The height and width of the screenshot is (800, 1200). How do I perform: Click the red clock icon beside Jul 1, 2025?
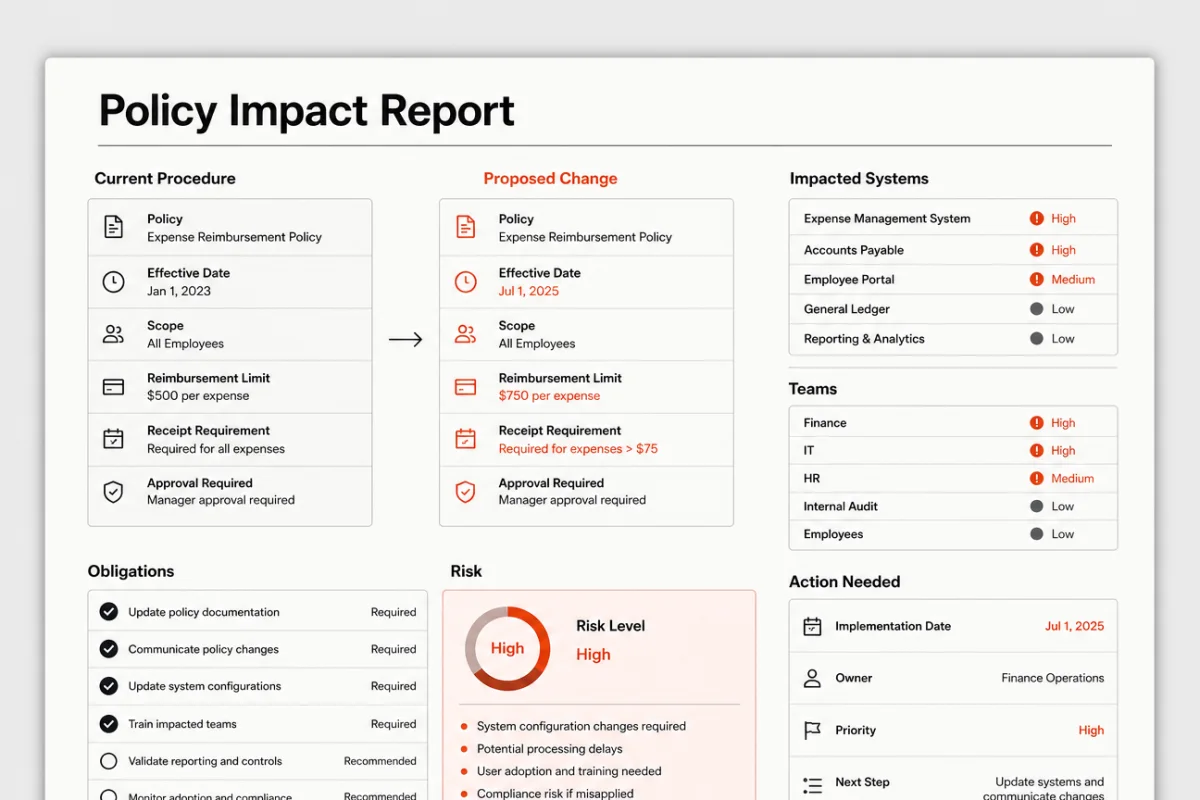[x=466, y=282]
